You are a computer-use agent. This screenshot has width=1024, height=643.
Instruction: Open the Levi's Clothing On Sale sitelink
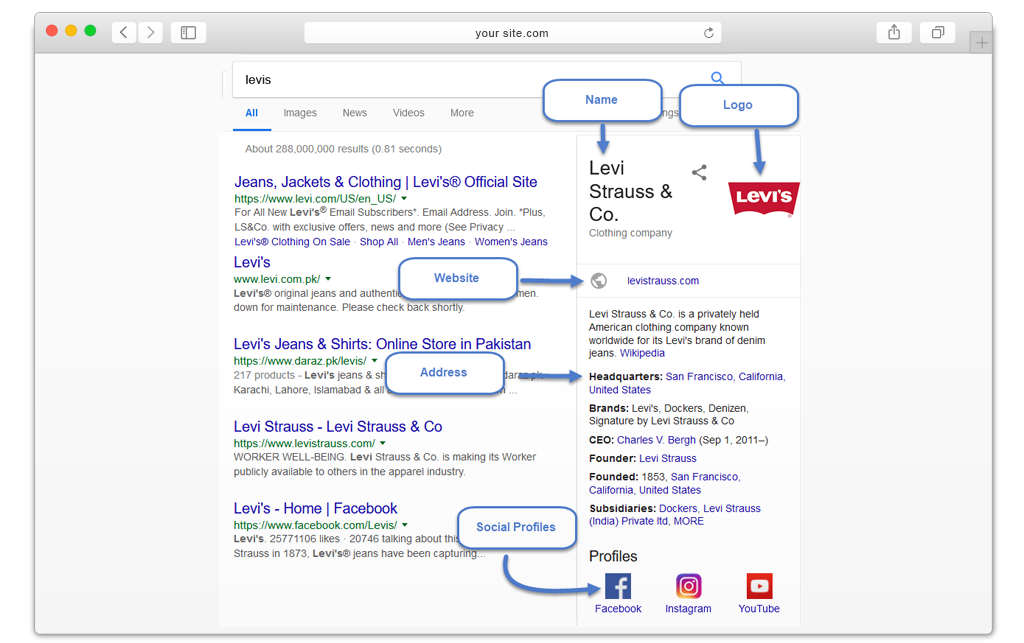coord(292,242)
